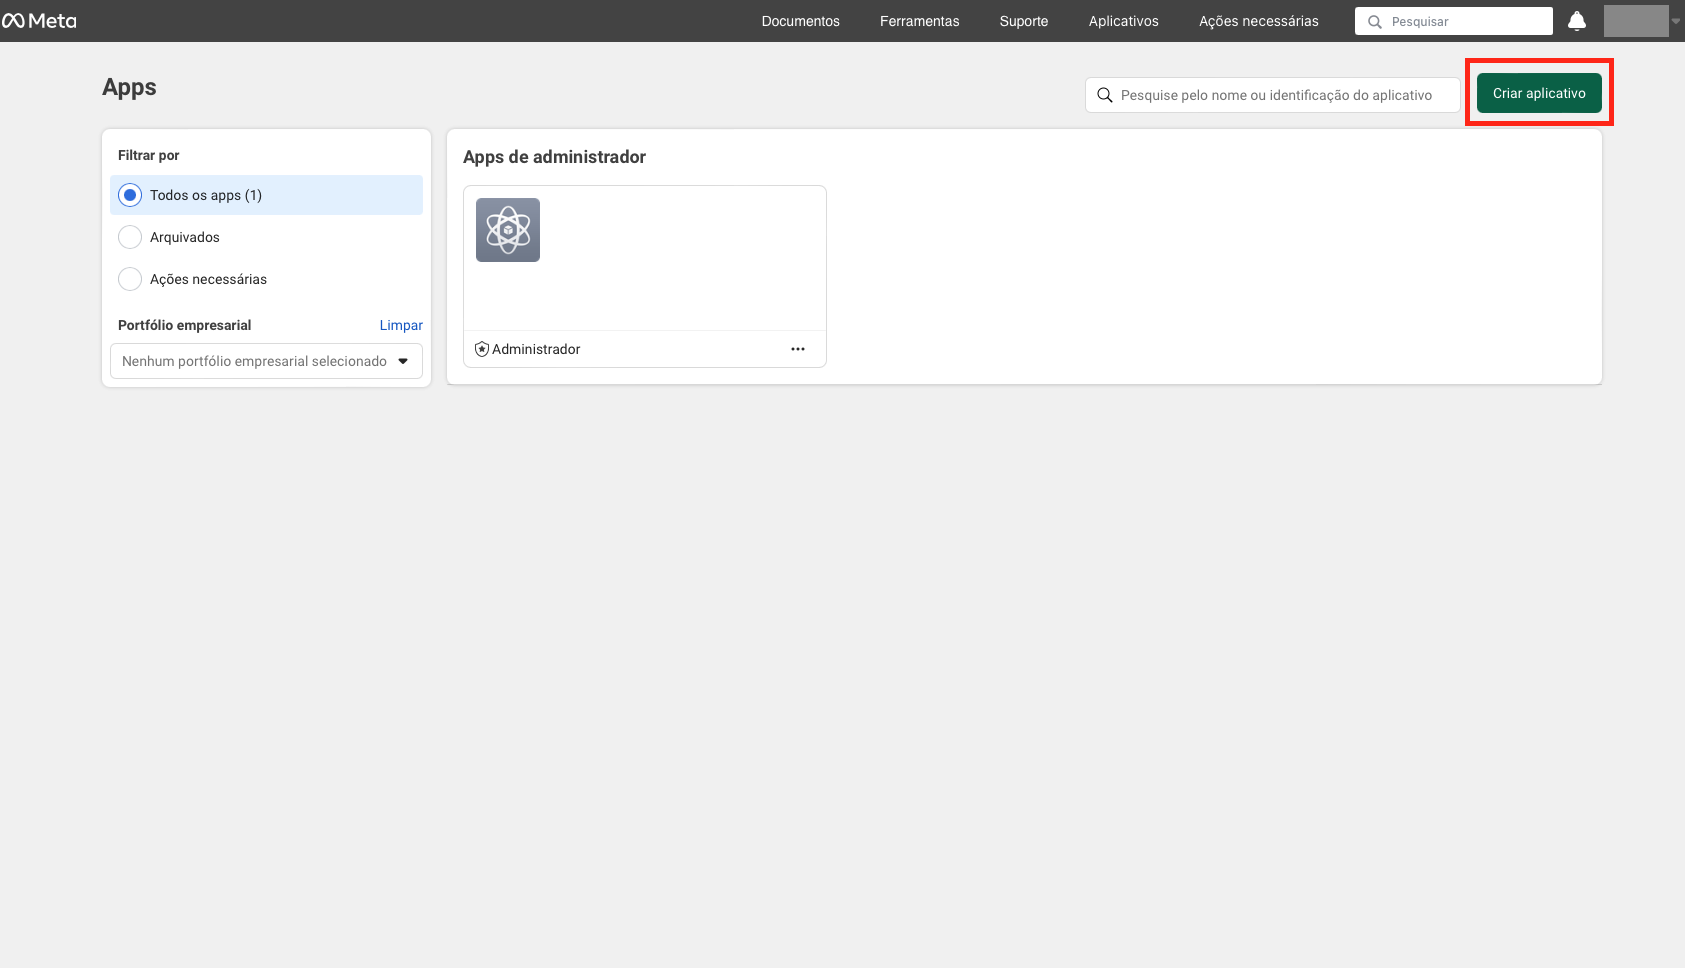Screen dimensions: 1685x968
Task: Select the Todos os apps (1) filter
Action: (266, 195)
